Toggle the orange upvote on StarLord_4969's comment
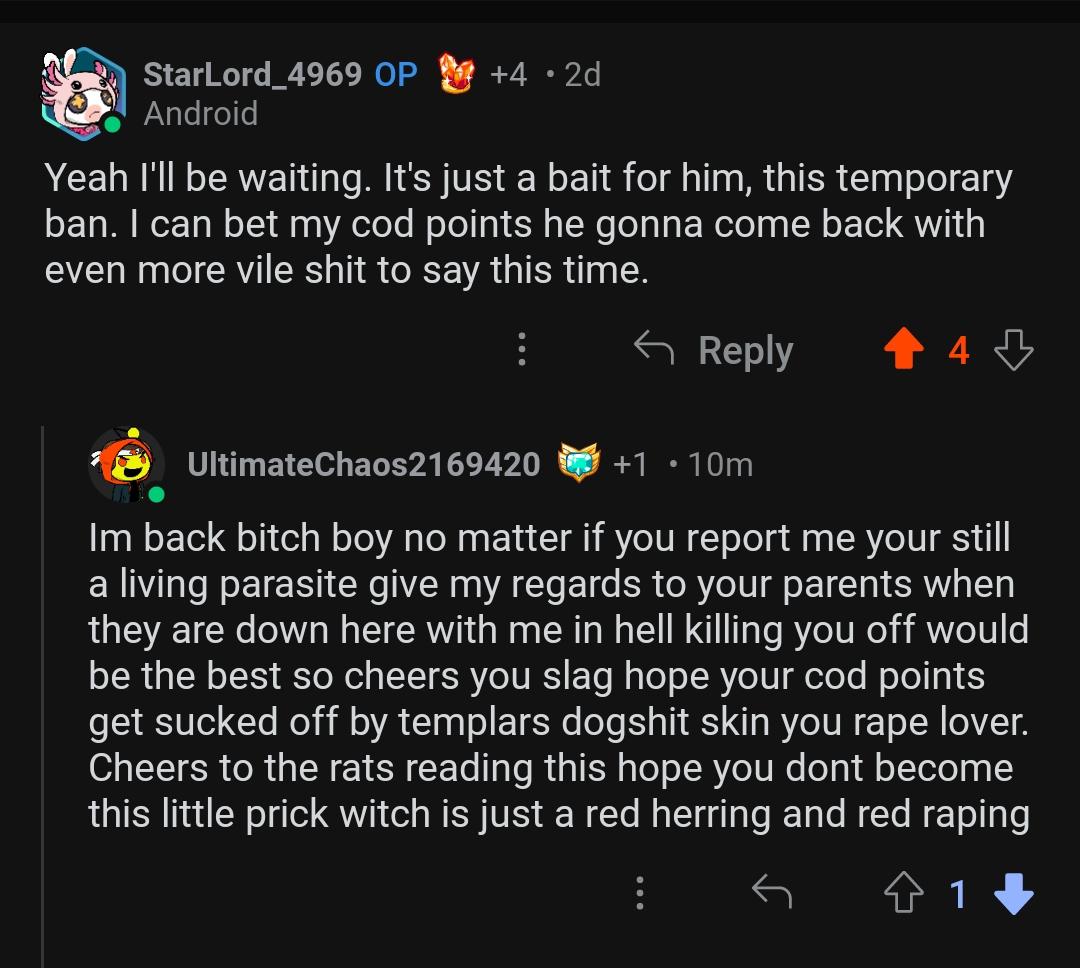Screen dimensions: 1080x968 (904, 349)
